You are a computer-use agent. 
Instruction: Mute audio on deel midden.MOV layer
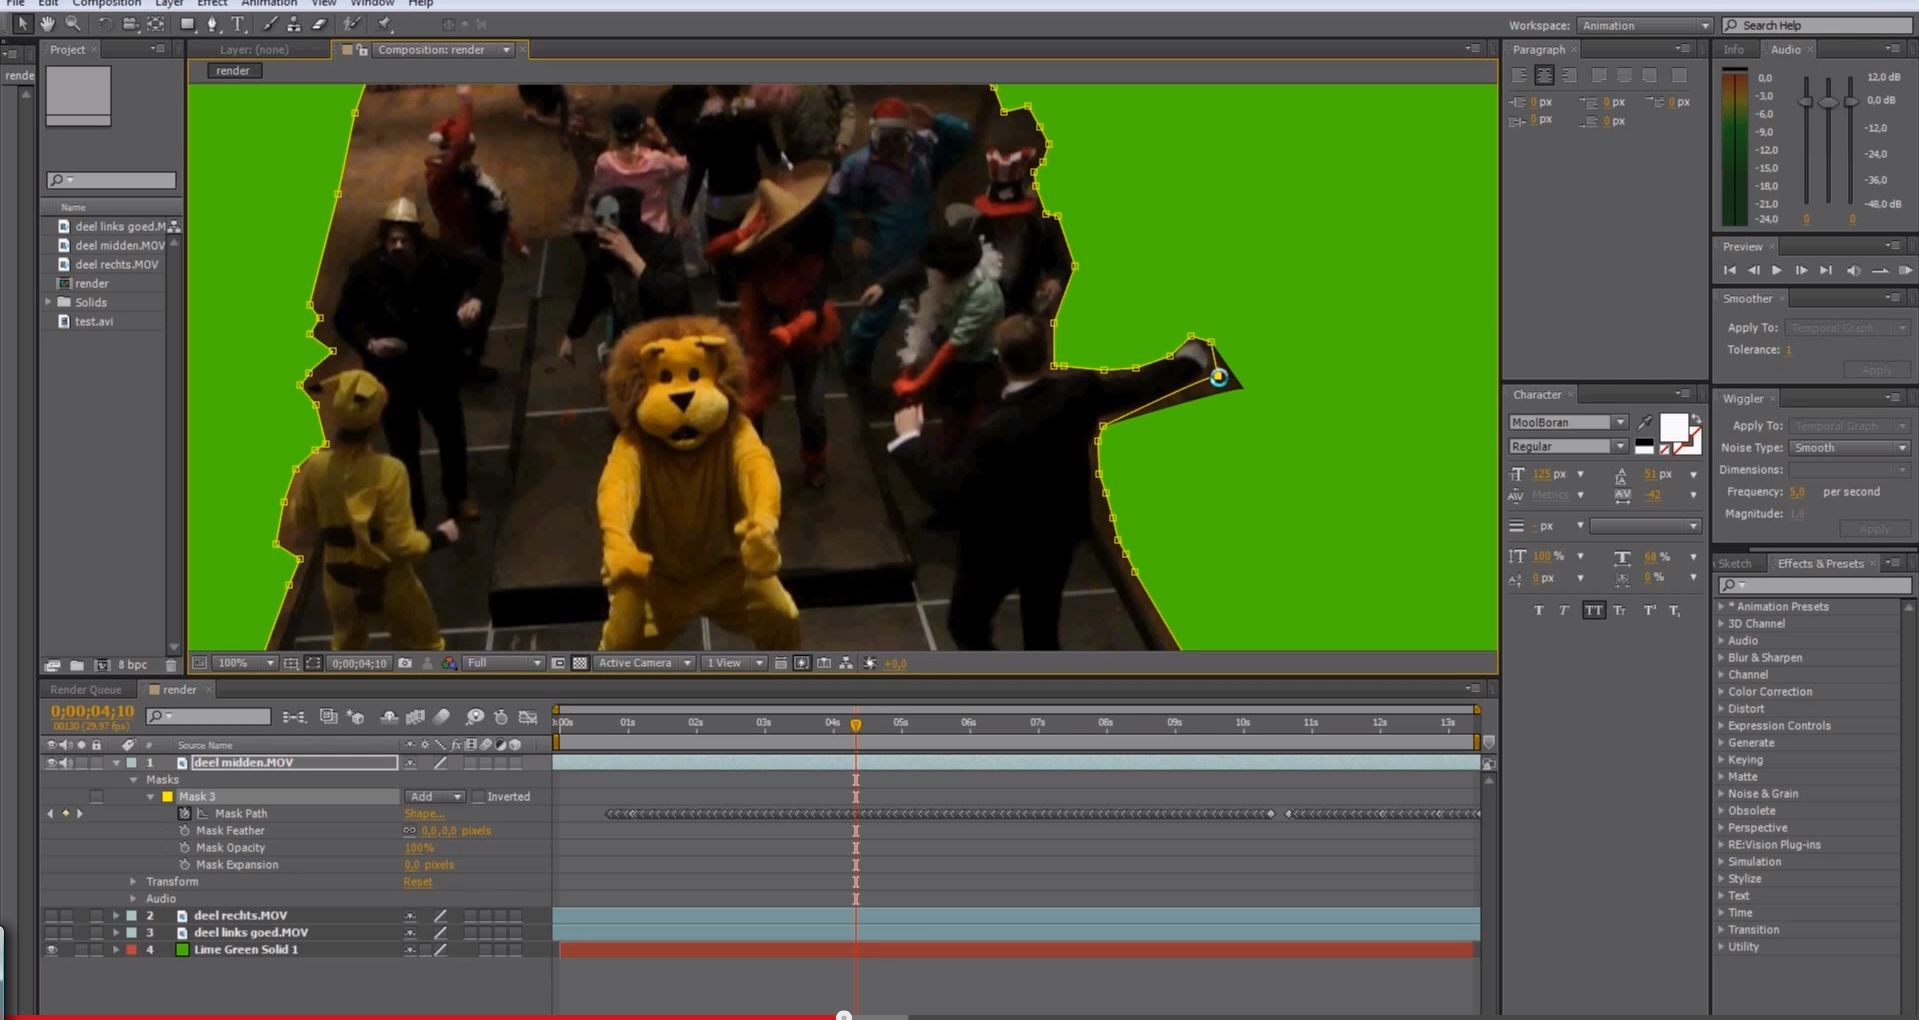pos(67,762)
